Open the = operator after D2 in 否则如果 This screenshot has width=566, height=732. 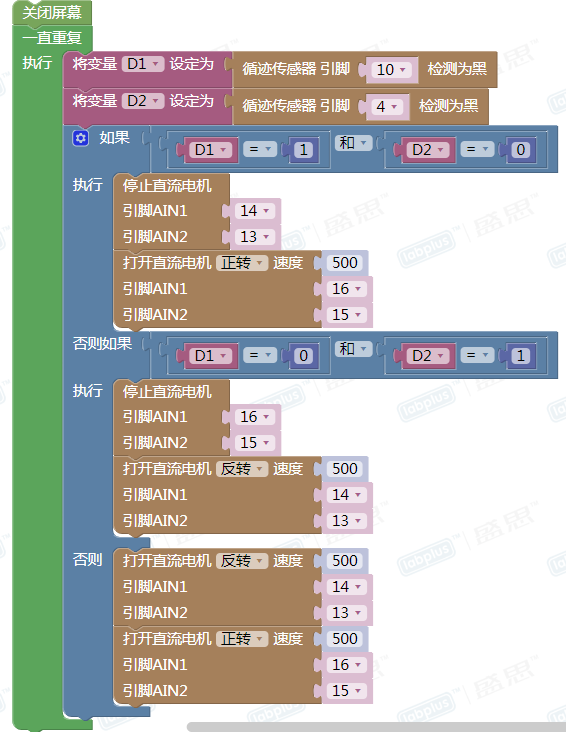pos(477,355)
